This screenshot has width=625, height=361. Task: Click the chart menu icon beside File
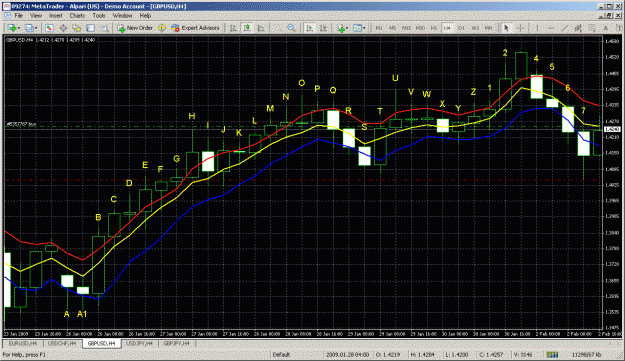(7, 16)
